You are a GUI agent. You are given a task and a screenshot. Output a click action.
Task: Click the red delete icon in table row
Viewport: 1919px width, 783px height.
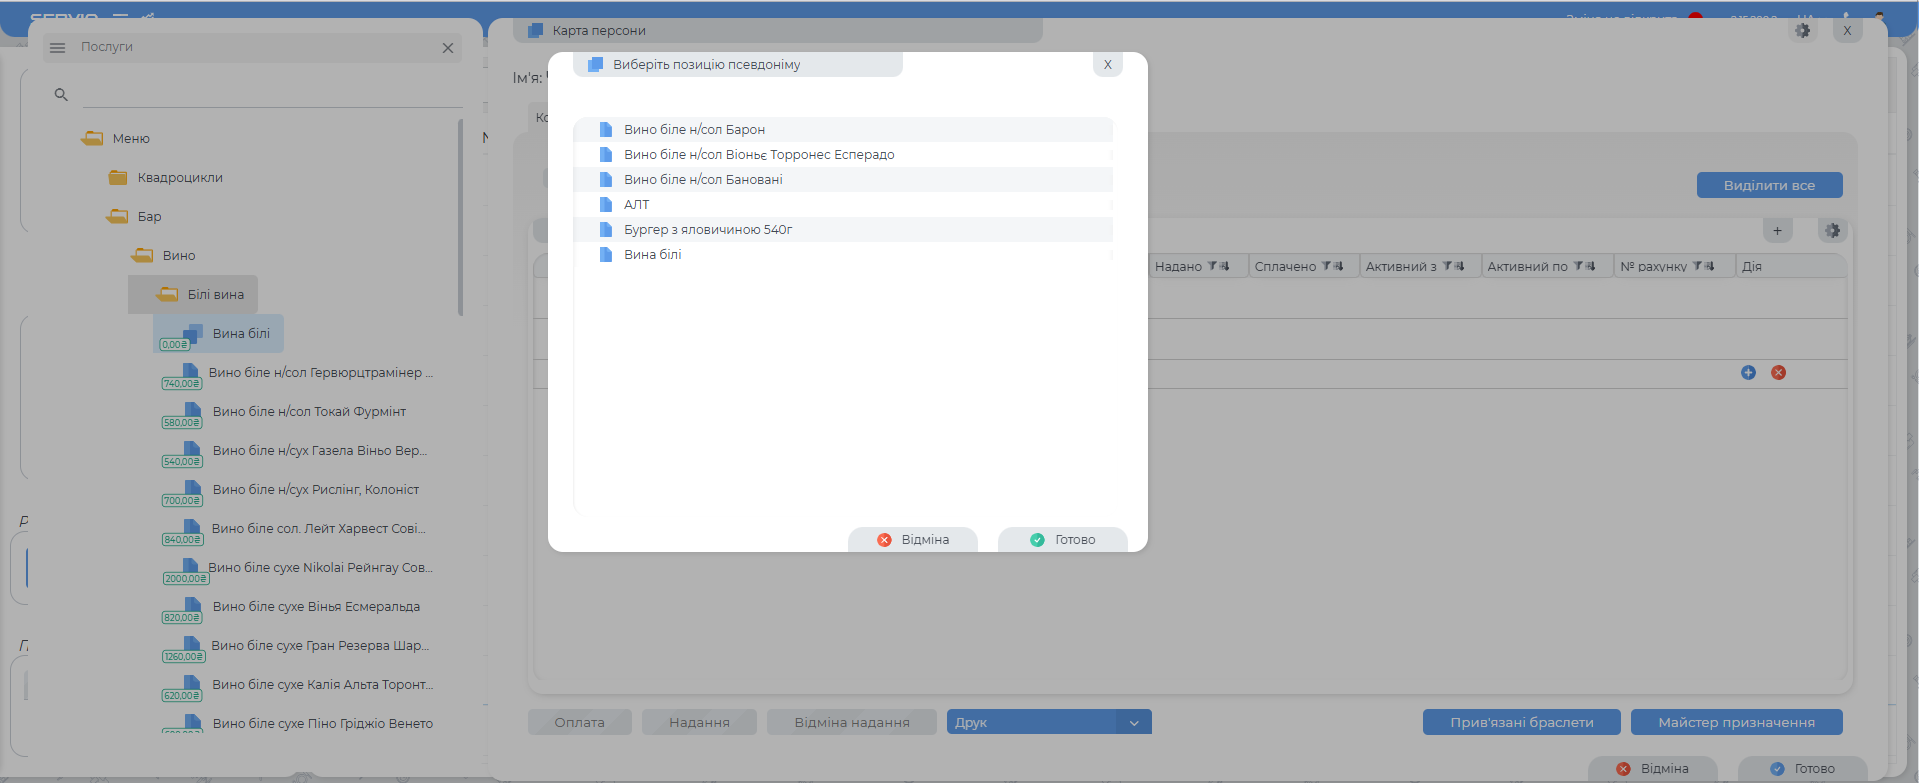1778,373
